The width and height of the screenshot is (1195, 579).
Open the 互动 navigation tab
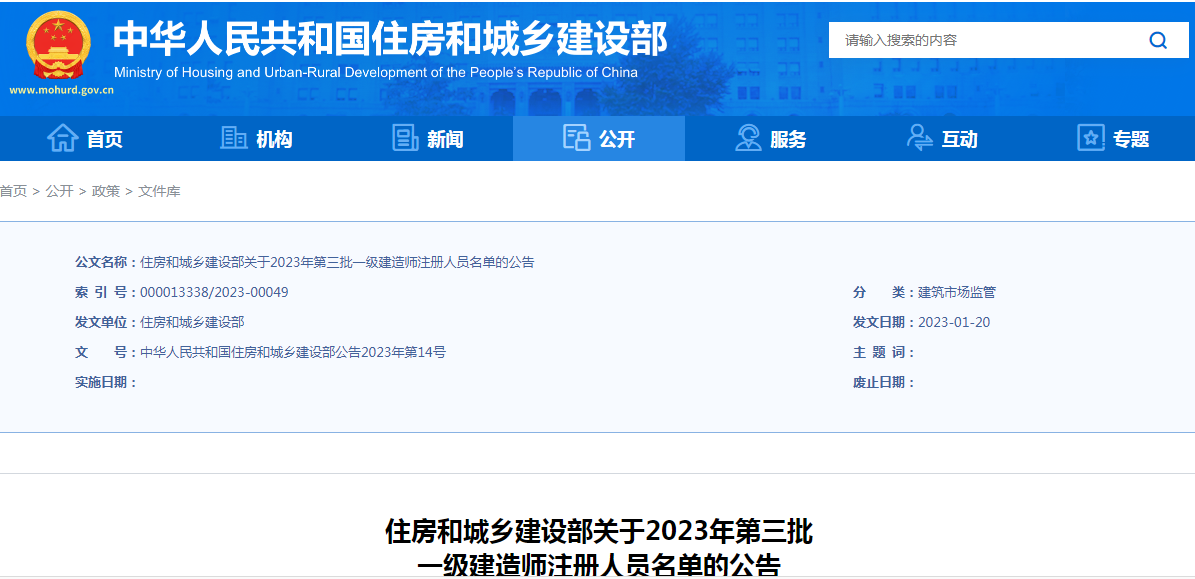[x=942, y=139]
